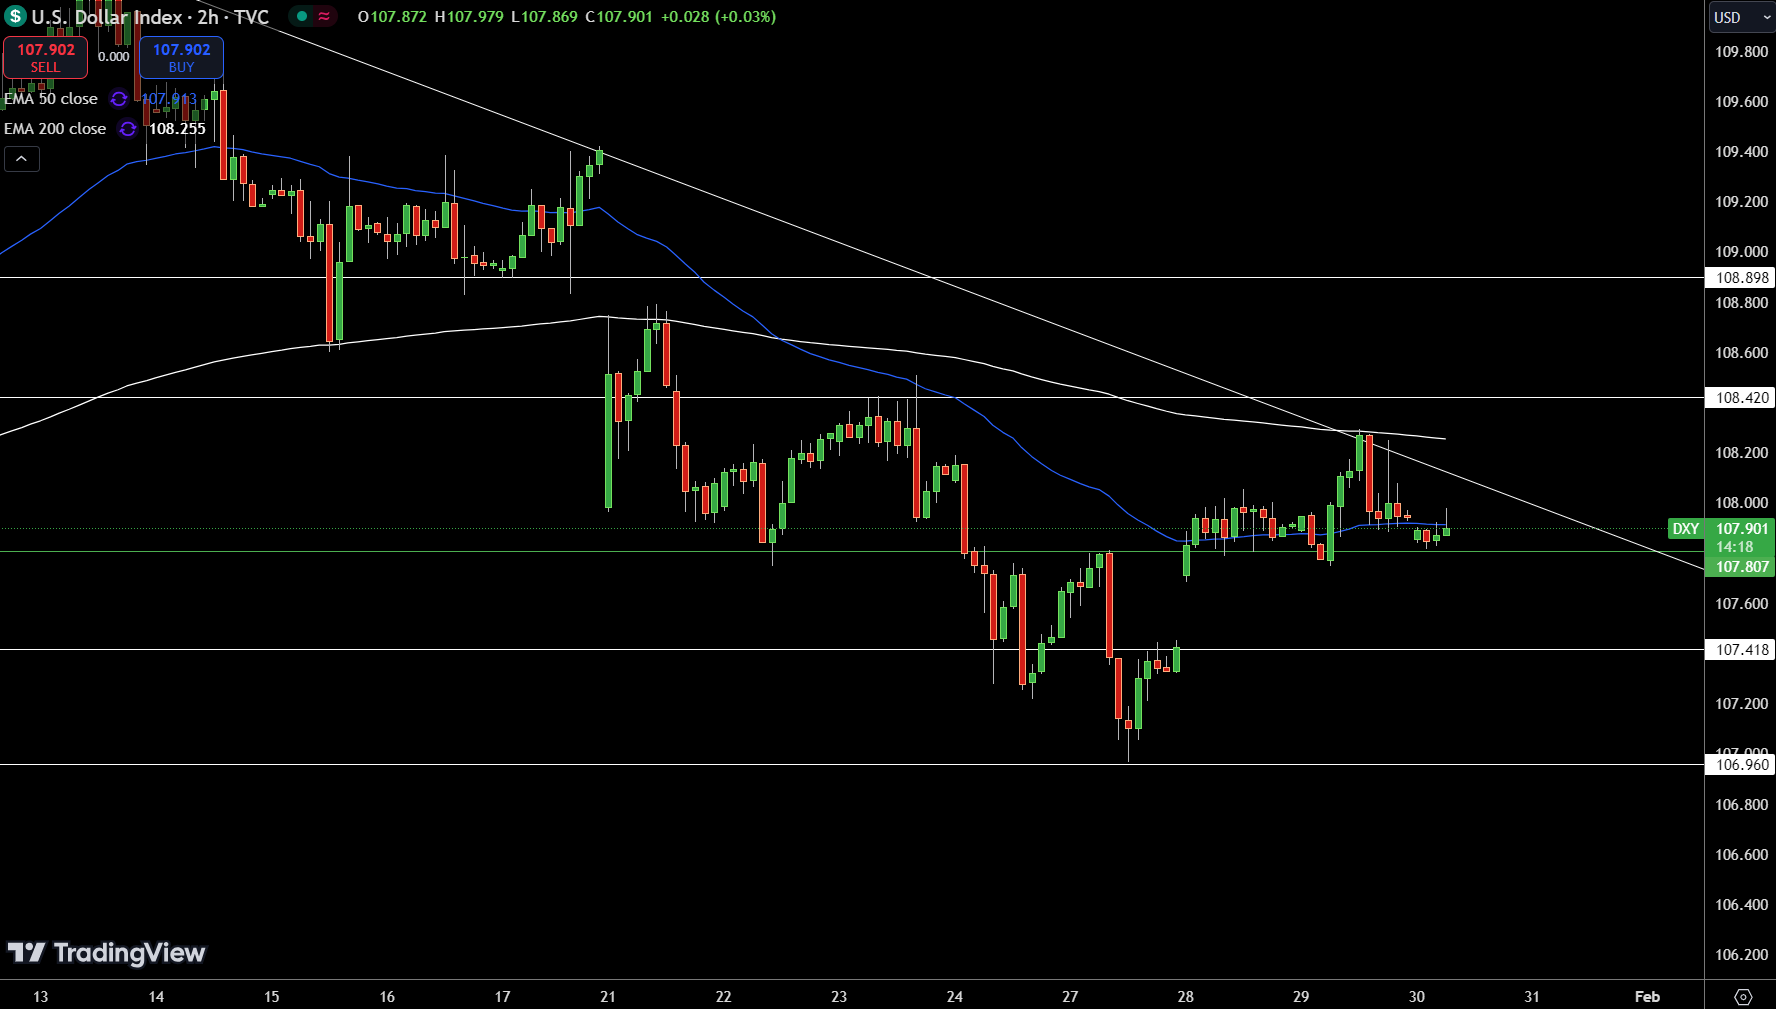Viewport: 1776px width, 1009px height.
Task: Click the change value +0.028 (+0.03%)
Action: [718, 17]
